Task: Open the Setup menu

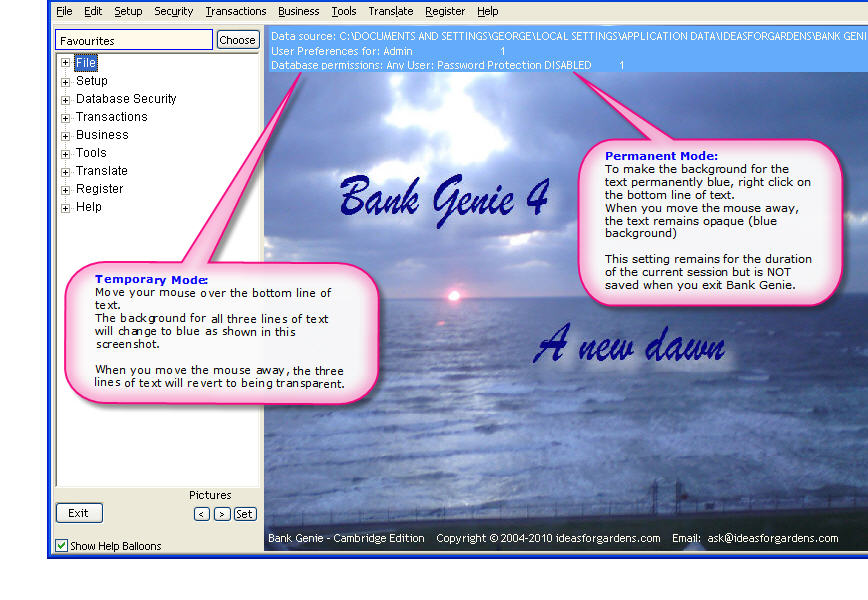Action: (x=128, y=11)
